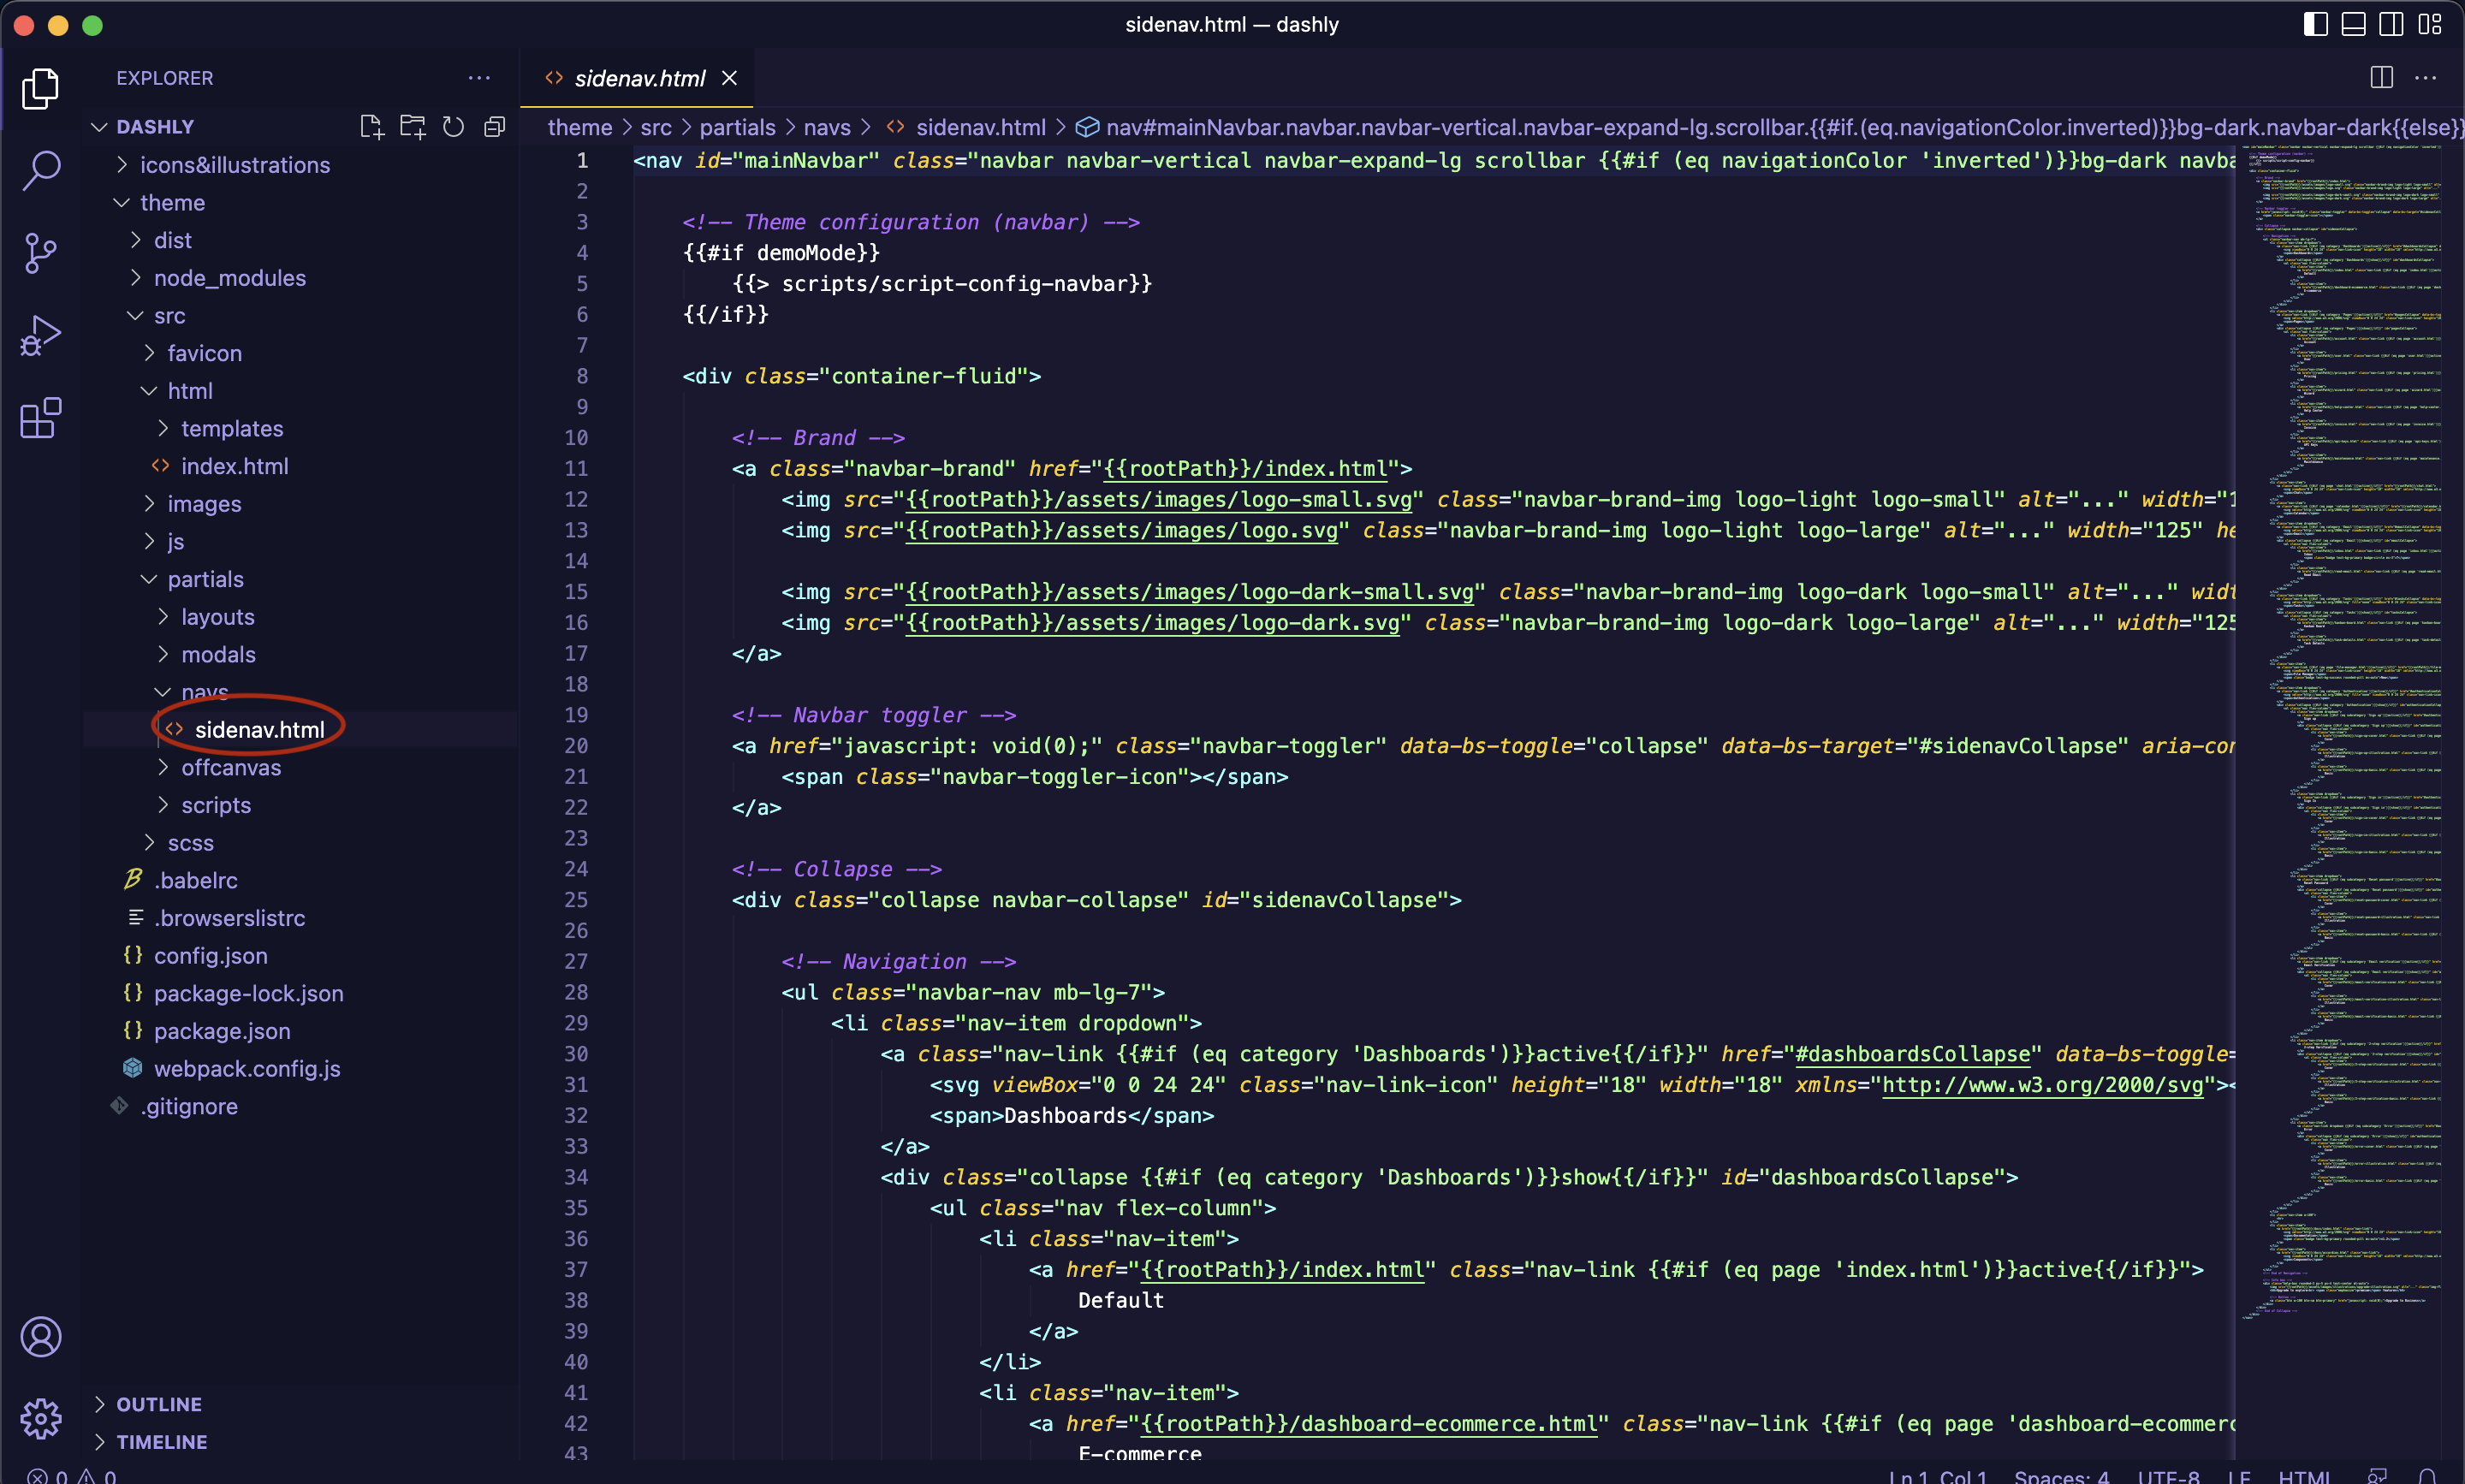Collapse the DASHLY workspace root
The image size is (2465, 1484).
pos(155,127)
